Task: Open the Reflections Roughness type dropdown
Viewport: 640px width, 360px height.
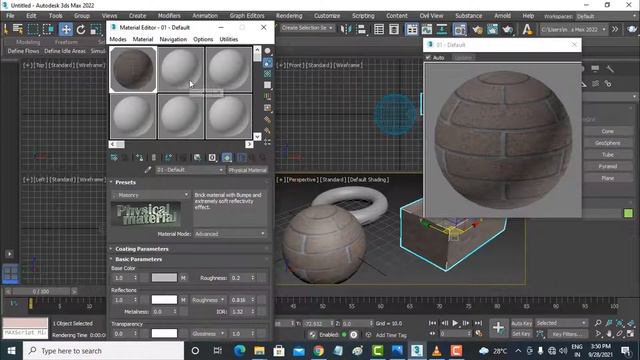Action: 208,300
